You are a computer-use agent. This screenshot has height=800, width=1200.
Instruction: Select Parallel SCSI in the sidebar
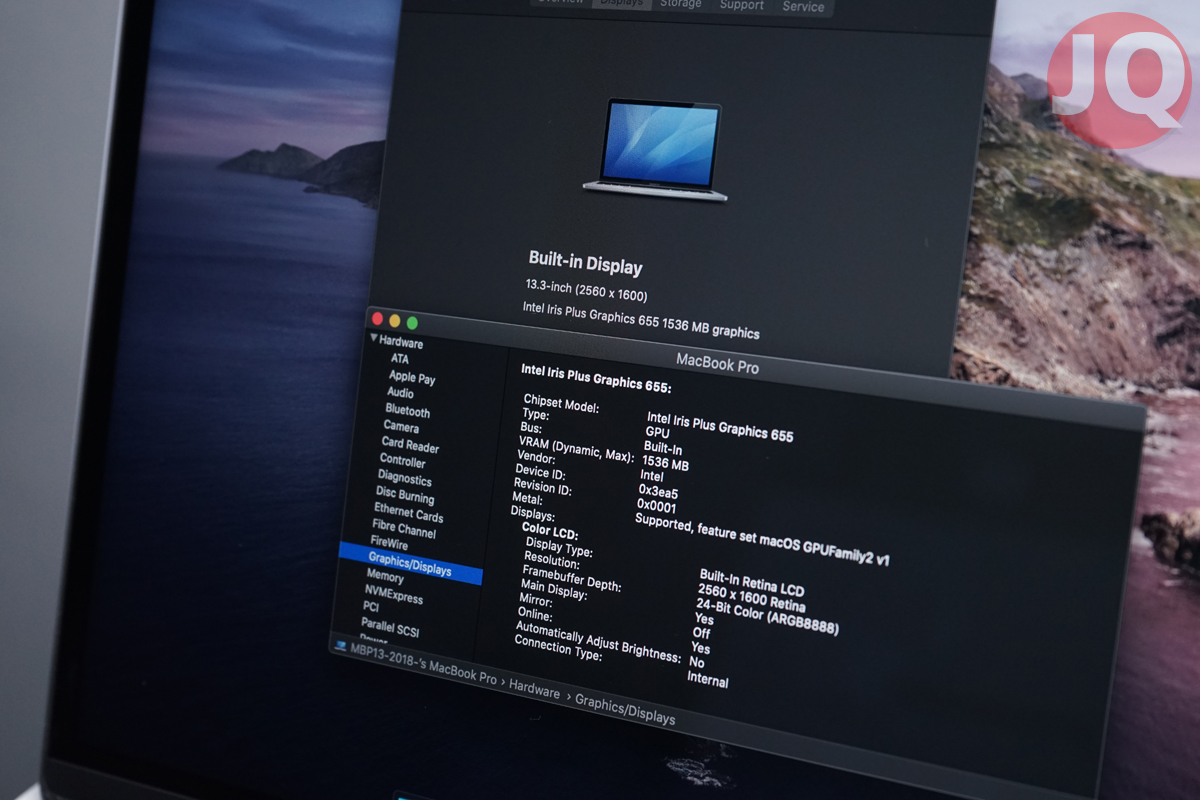pos(390,628)
